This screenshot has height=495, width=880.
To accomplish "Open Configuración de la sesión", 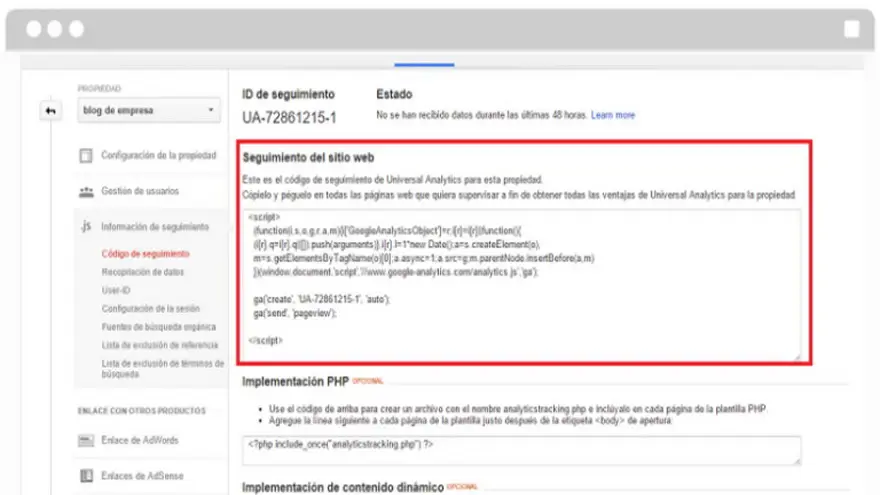I will [150, 309].
